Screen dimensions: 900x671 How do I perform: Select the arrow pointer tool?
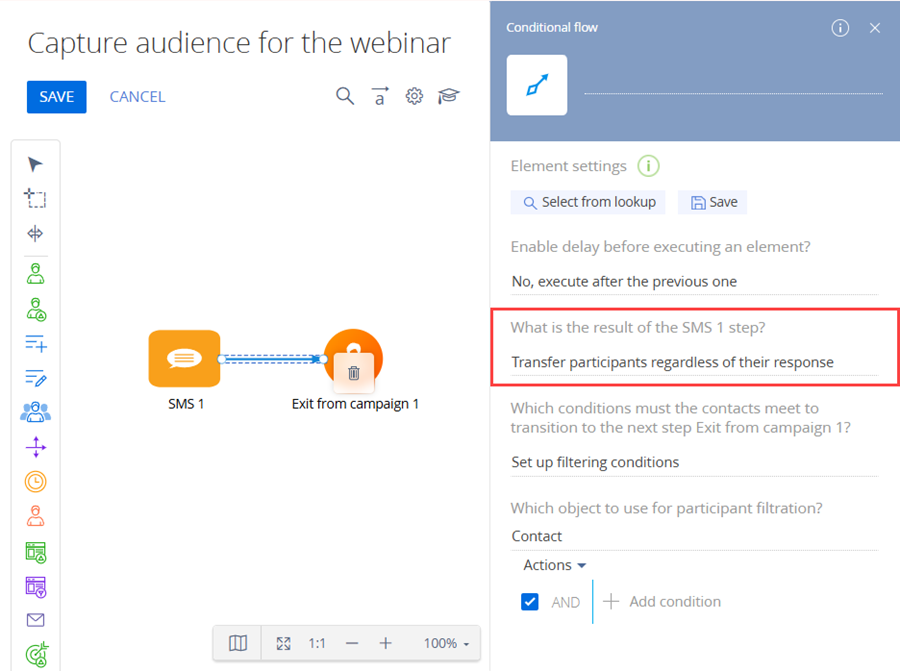[x=35, y=165]
